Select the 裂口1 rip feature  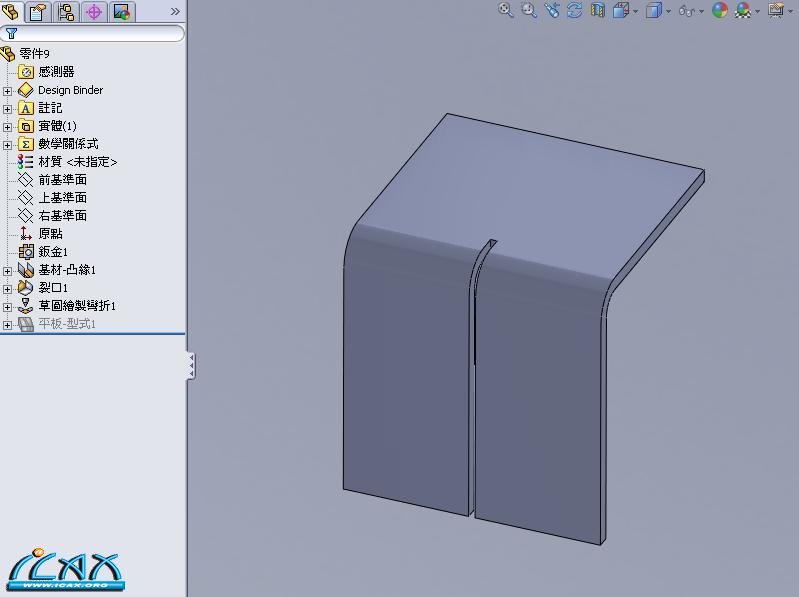tap(53, 288)
